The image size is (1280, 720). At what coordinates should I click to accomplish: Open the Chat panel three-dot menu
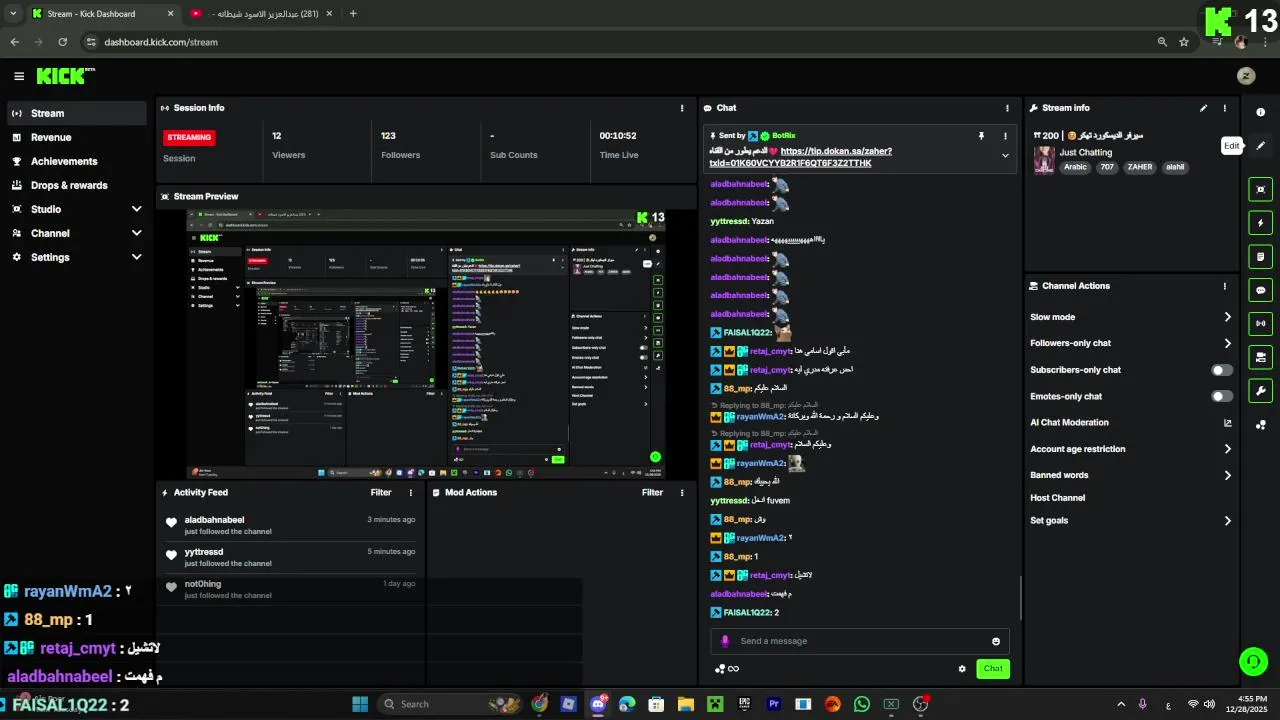pos(1007,108)
